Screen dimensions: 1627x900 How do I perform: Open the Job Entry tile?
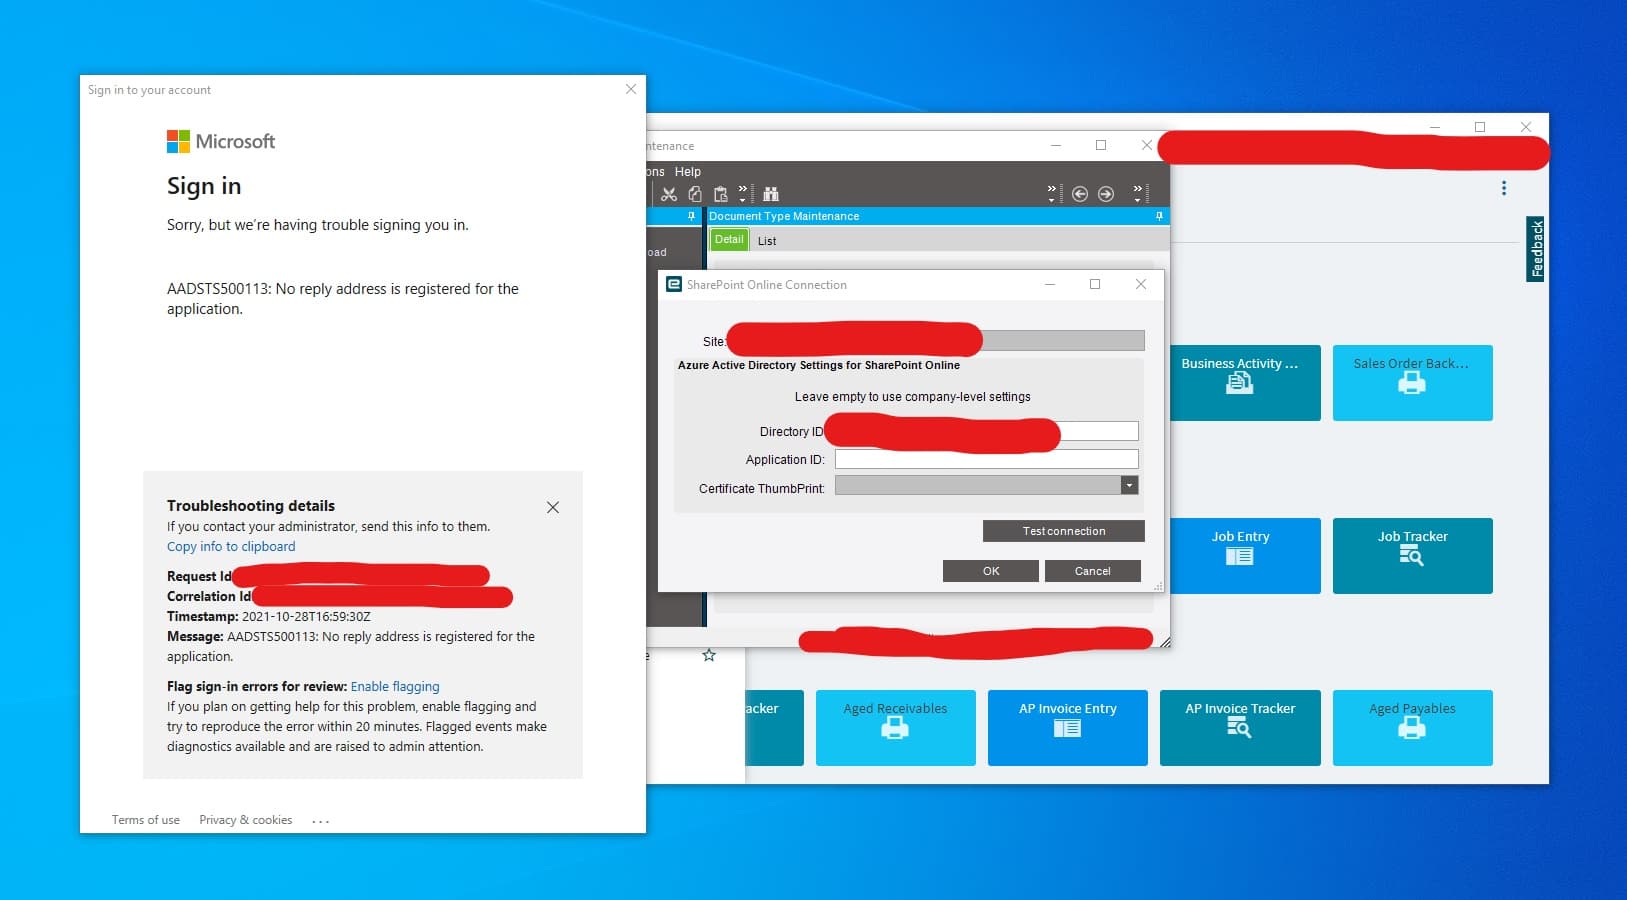pos(1240,555)
